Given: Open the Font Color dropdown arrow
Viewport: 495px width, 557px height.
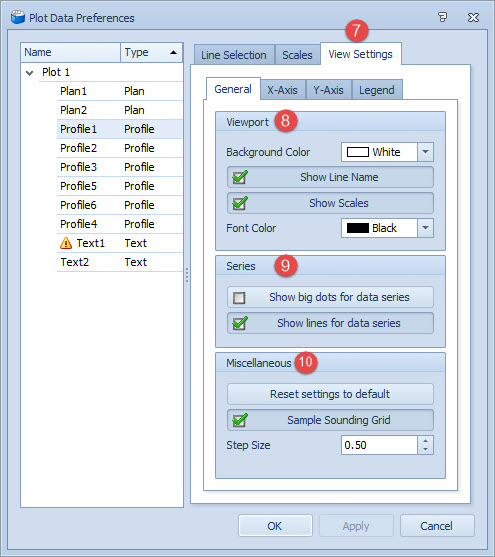Looking at the screenshot, I should point(425,228).
